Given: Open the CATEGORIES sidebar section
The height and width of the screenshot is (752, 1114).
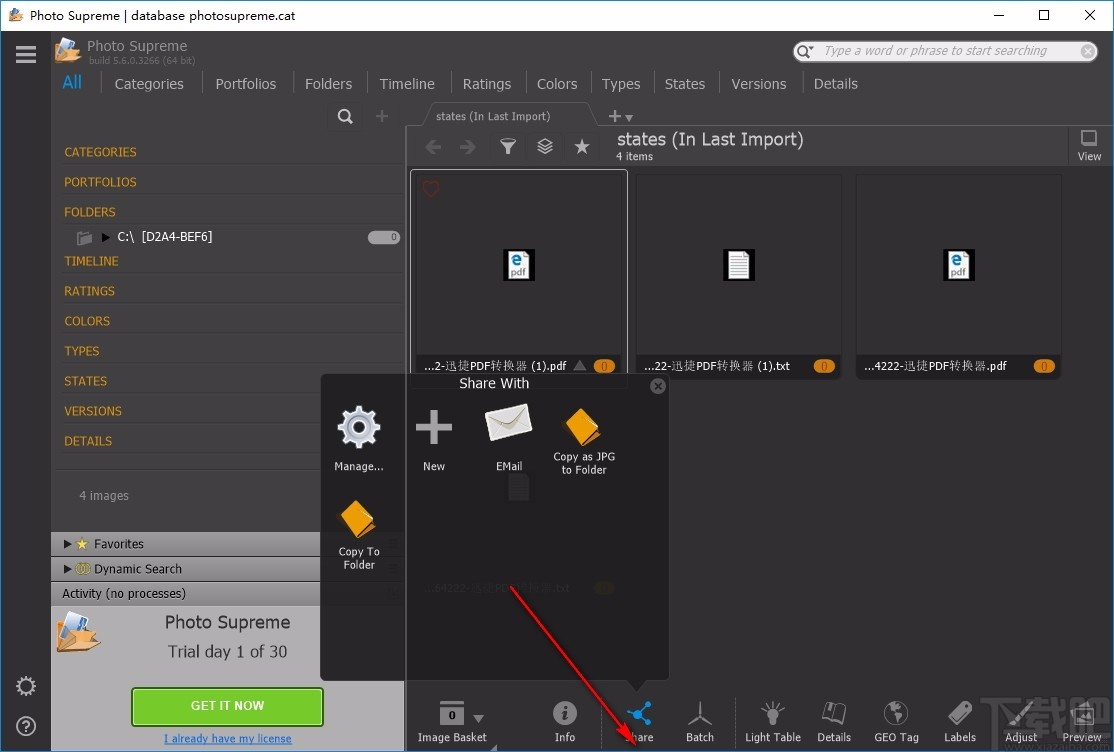Looking at the screenshot, I should click(x=100, y=152).
